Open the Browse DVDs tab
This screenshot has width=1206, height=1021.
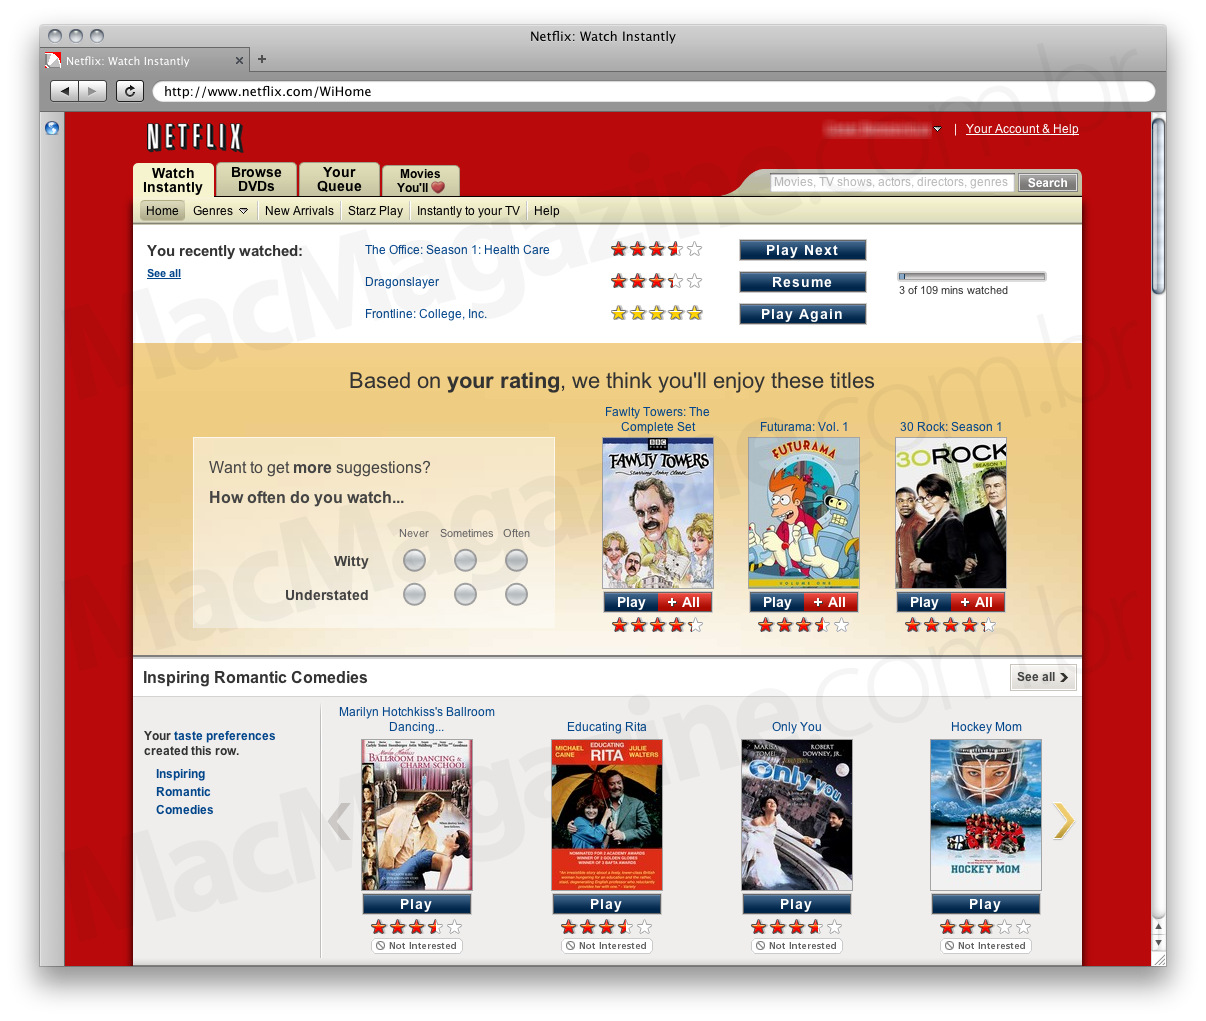tap(256, 179)
